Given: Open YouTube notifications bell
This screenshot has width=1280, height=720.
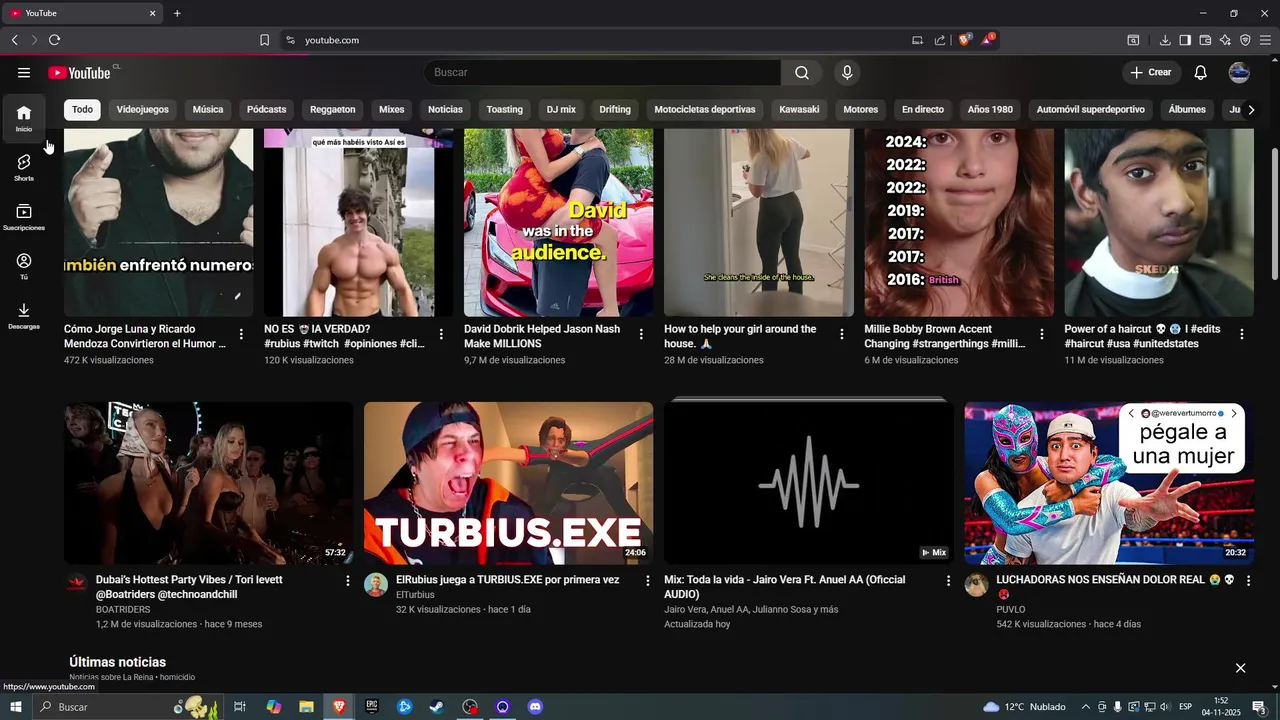Looking at the screenshot, I should (x=1201, y=73).
